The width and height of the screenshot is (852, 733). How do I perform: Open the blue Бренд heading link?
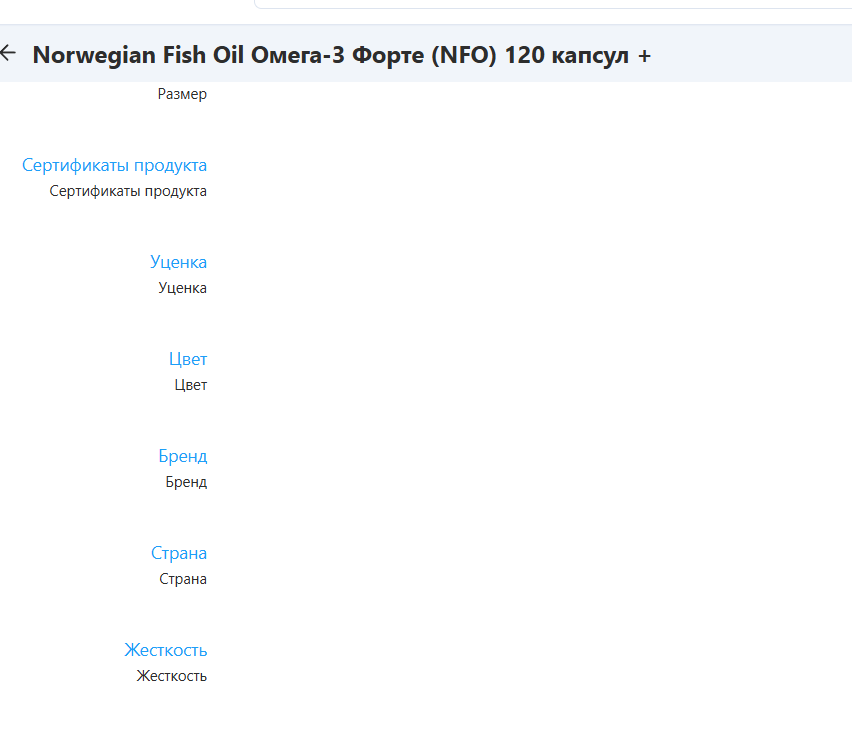pyautogui.click(x=182, y=456)
